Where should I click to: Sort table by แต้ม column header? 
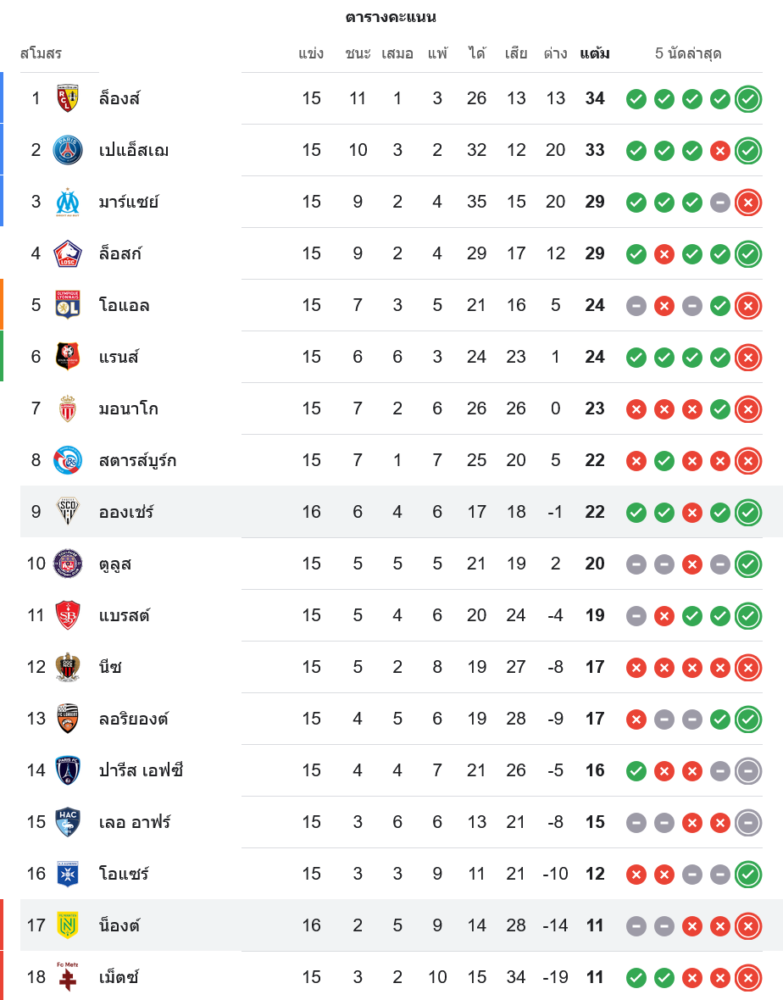(x=595, y=53)
